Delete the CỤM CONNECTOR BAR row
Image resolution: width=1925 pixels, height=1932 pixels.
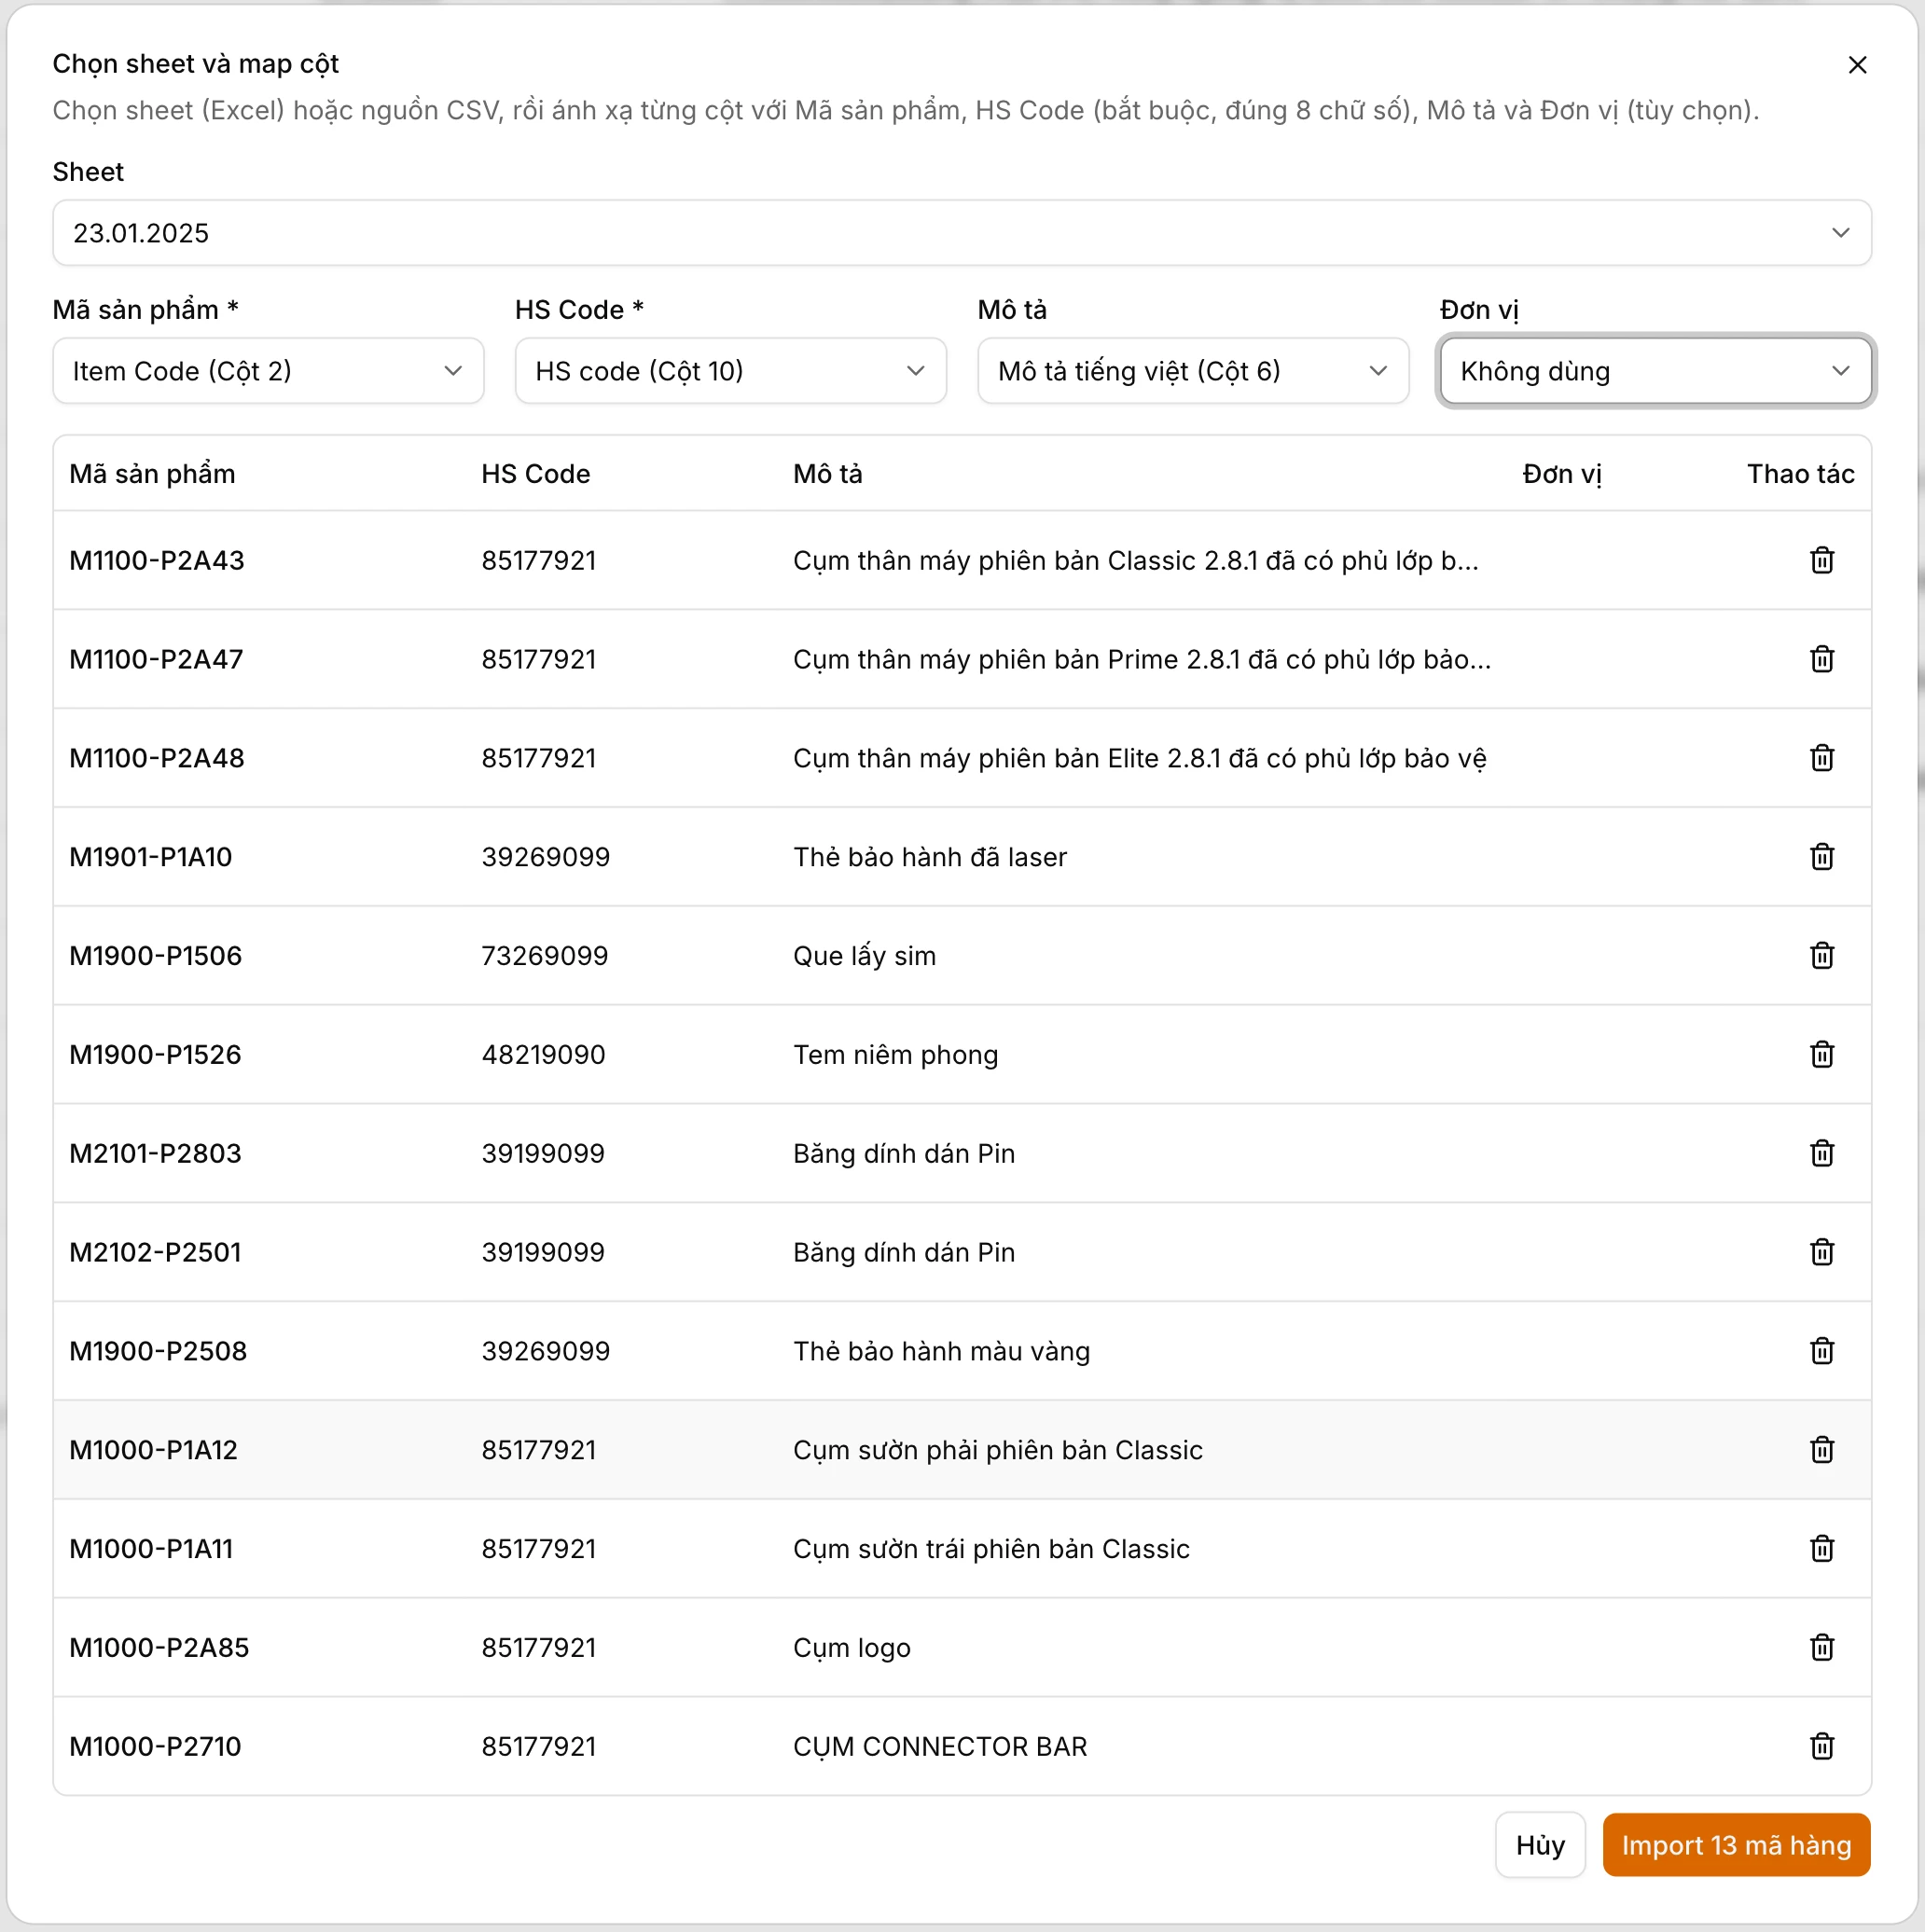click(1821, 1747)
